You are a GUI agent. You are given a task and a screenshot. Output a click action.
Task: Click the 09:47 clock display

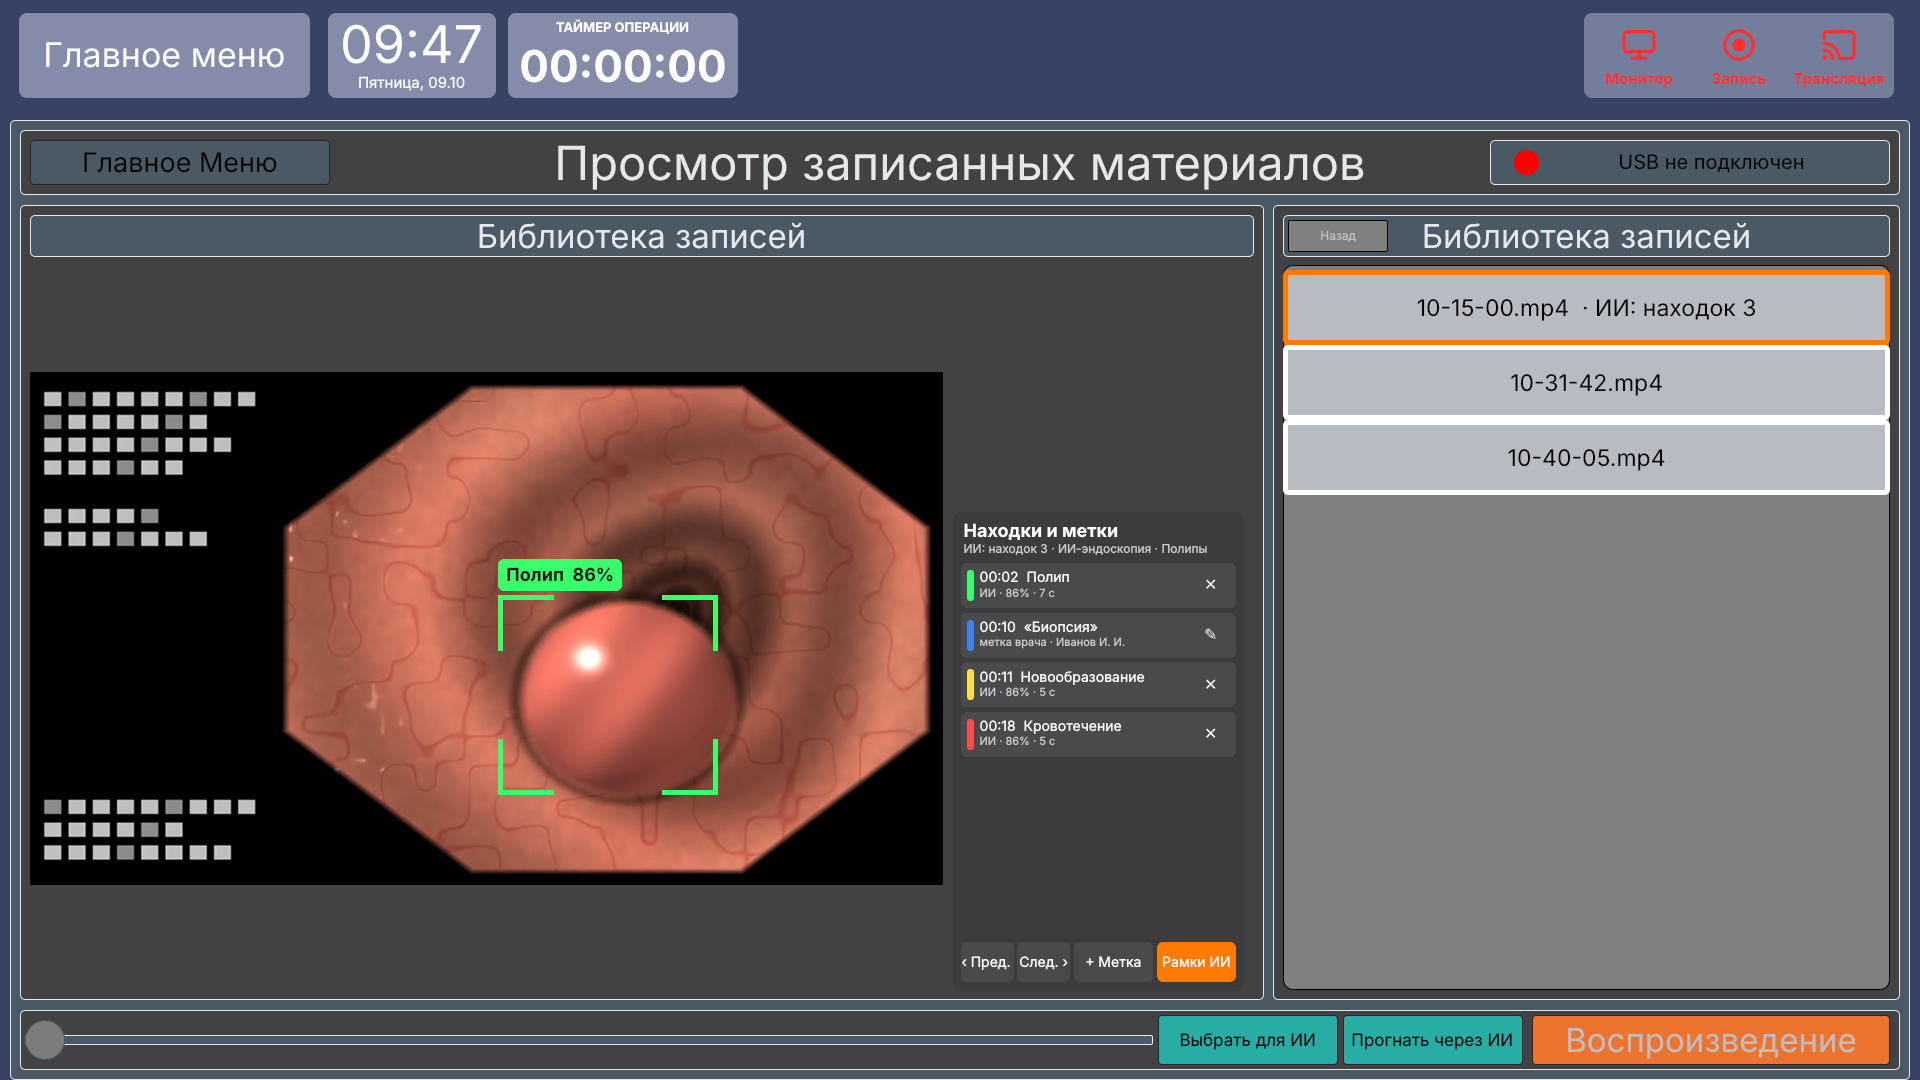pyautogui.click(x=411, y=55)
